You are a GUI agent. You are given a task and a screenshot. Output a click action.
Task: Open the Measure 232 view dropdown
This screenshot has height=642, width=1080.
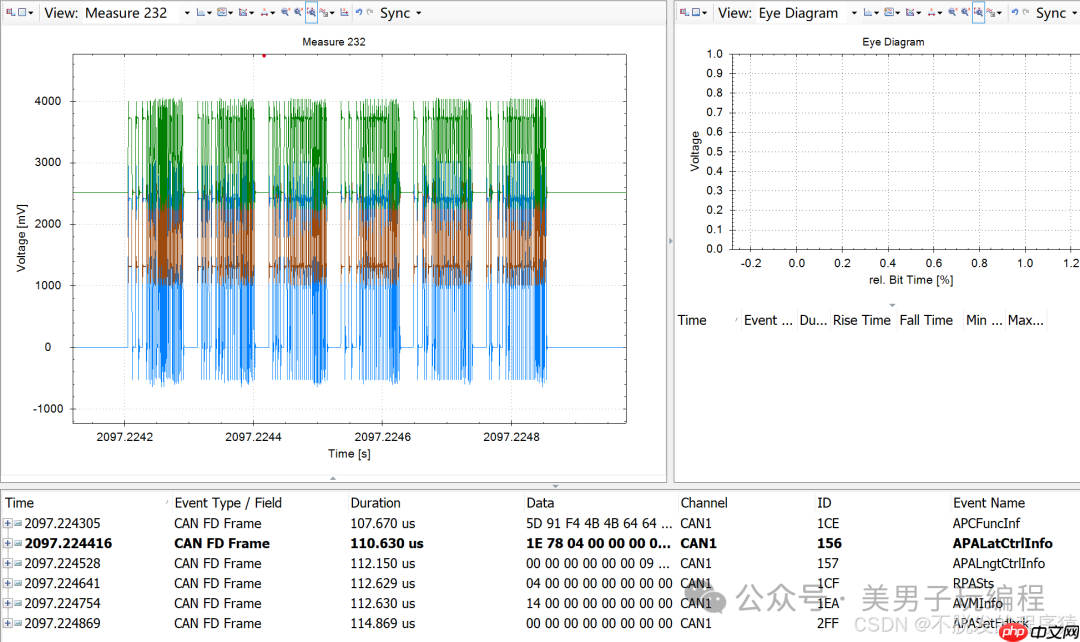[187, 13]
